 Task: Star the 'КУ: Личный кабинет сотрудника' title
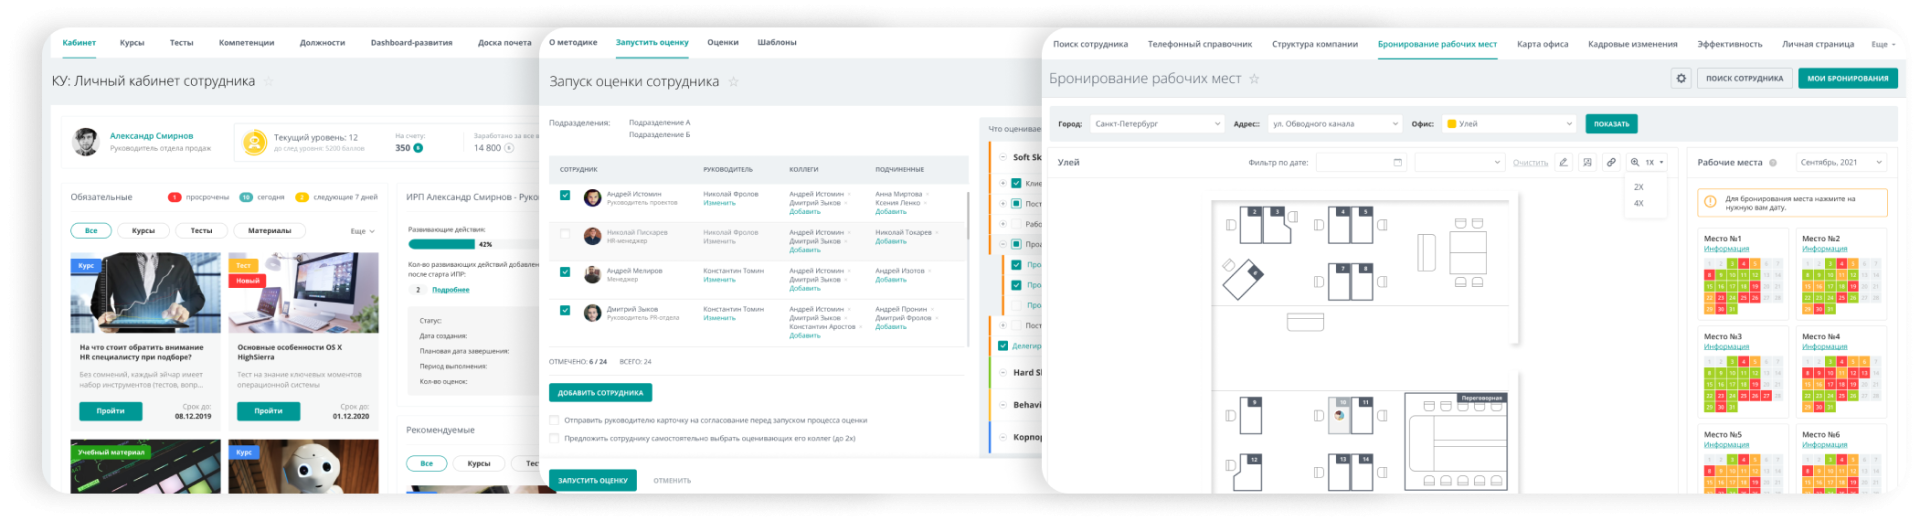pyautogui.click(x=268, y=82)
